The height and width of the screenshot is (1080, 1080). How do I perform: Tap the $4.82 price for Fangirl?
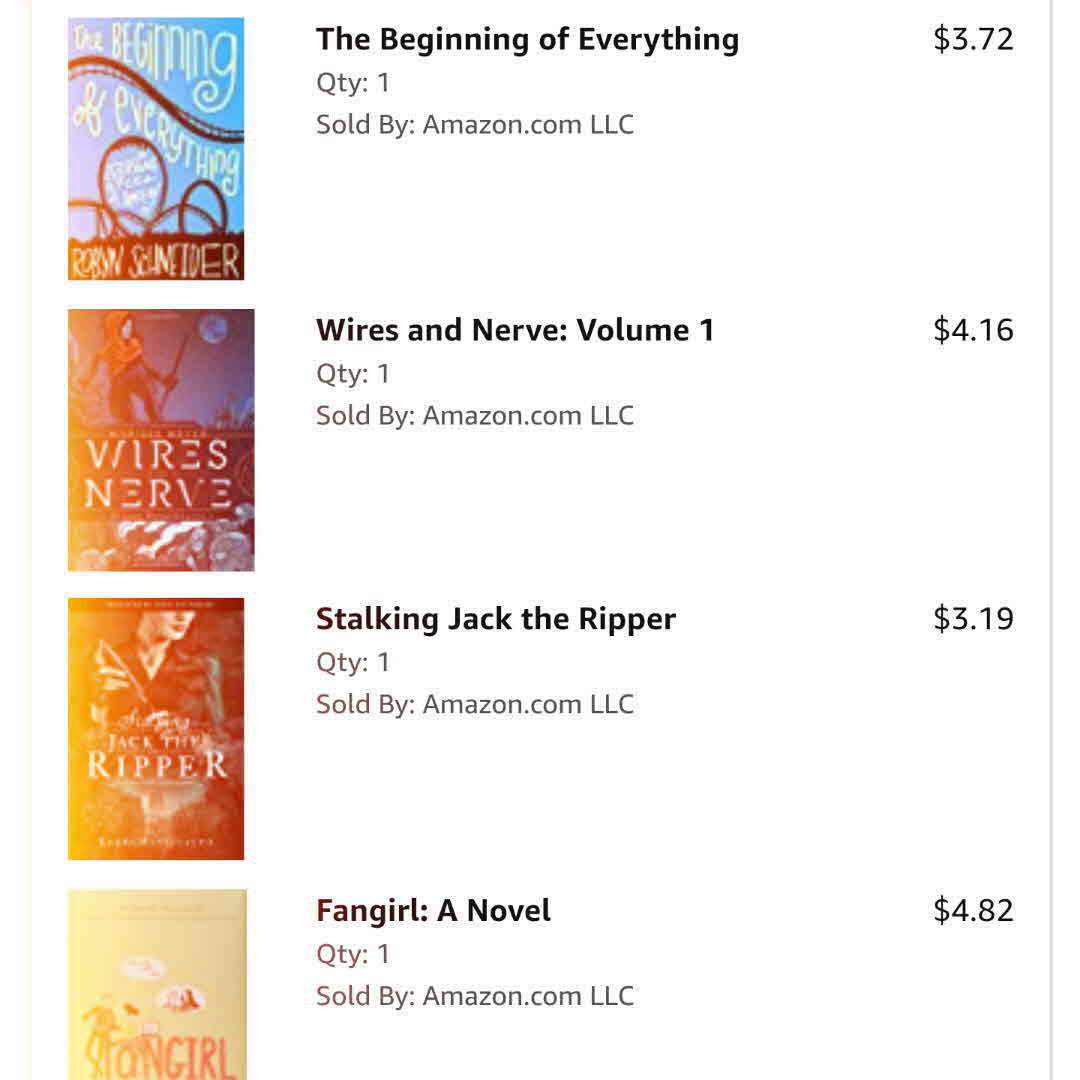[973, 910]
